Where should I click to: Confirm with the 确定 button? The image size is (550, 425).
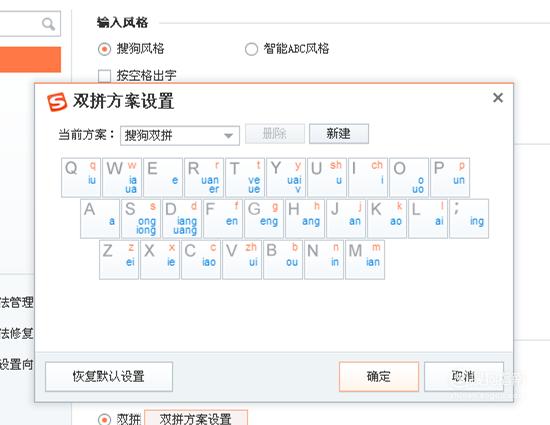click(x=379, y=377)
